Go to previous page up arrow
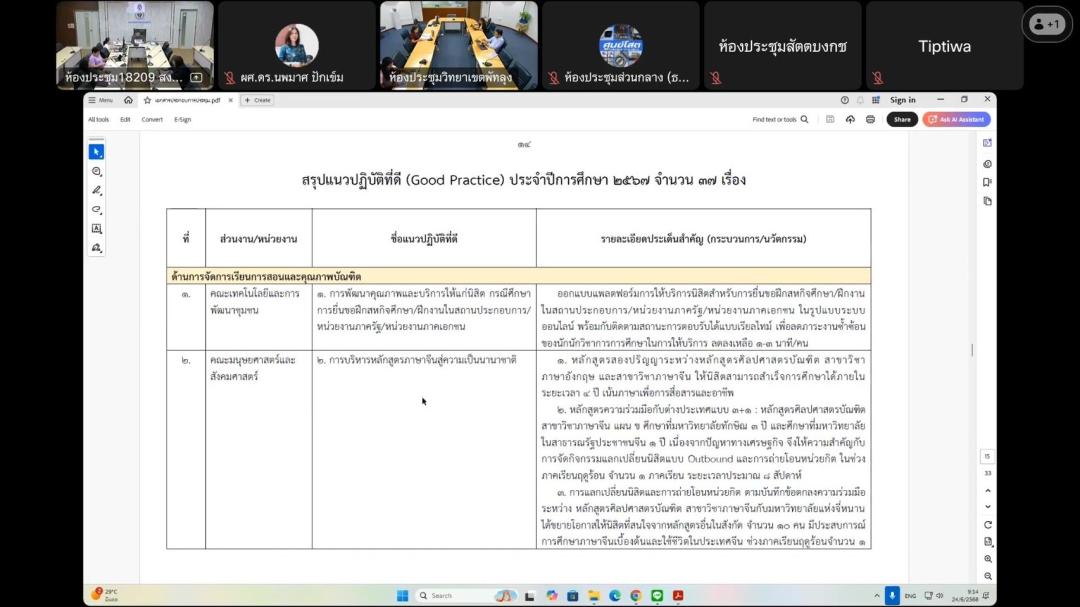 988,491
